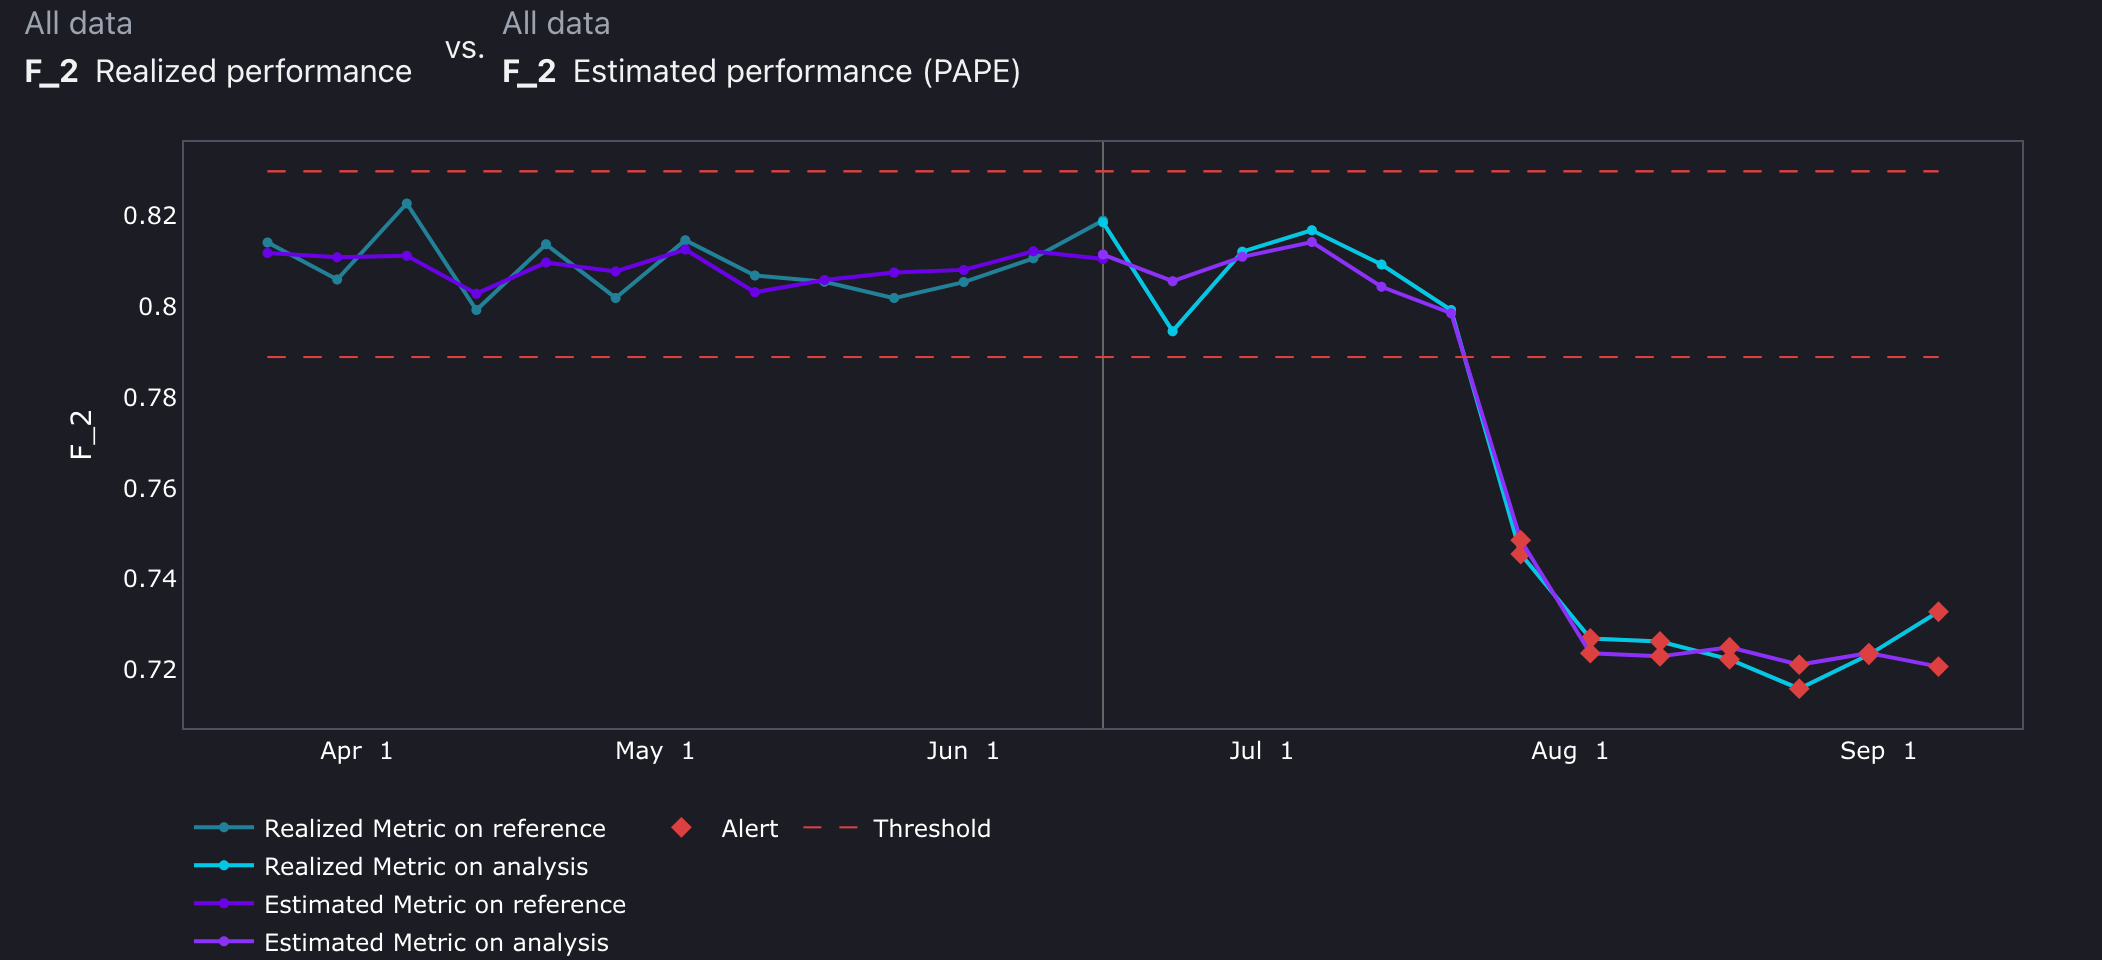The width and height of the screenshot is (2102, 960).
Task: Toggle Estimated Metric on reference legend label
Action: (444, 904)
